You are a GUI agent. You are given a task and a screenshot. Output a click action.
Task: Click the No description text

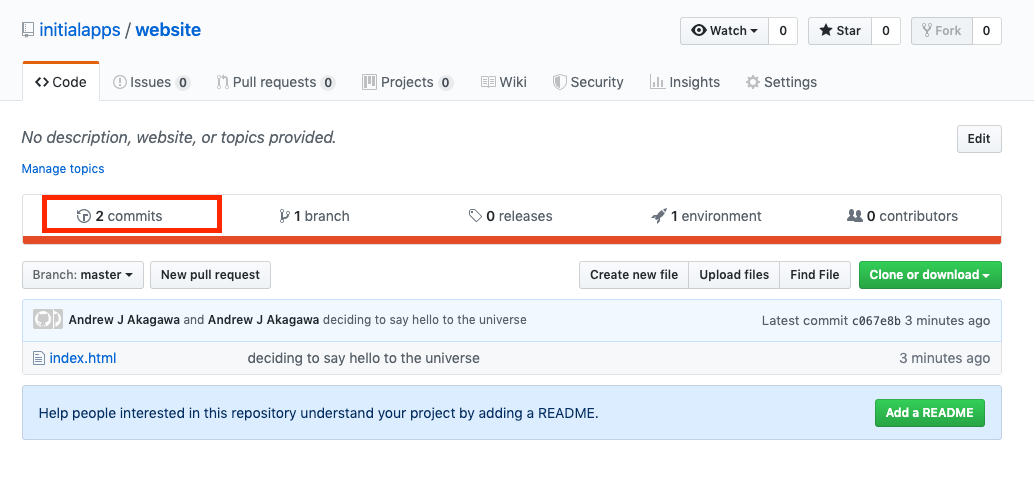pos(179,138)
